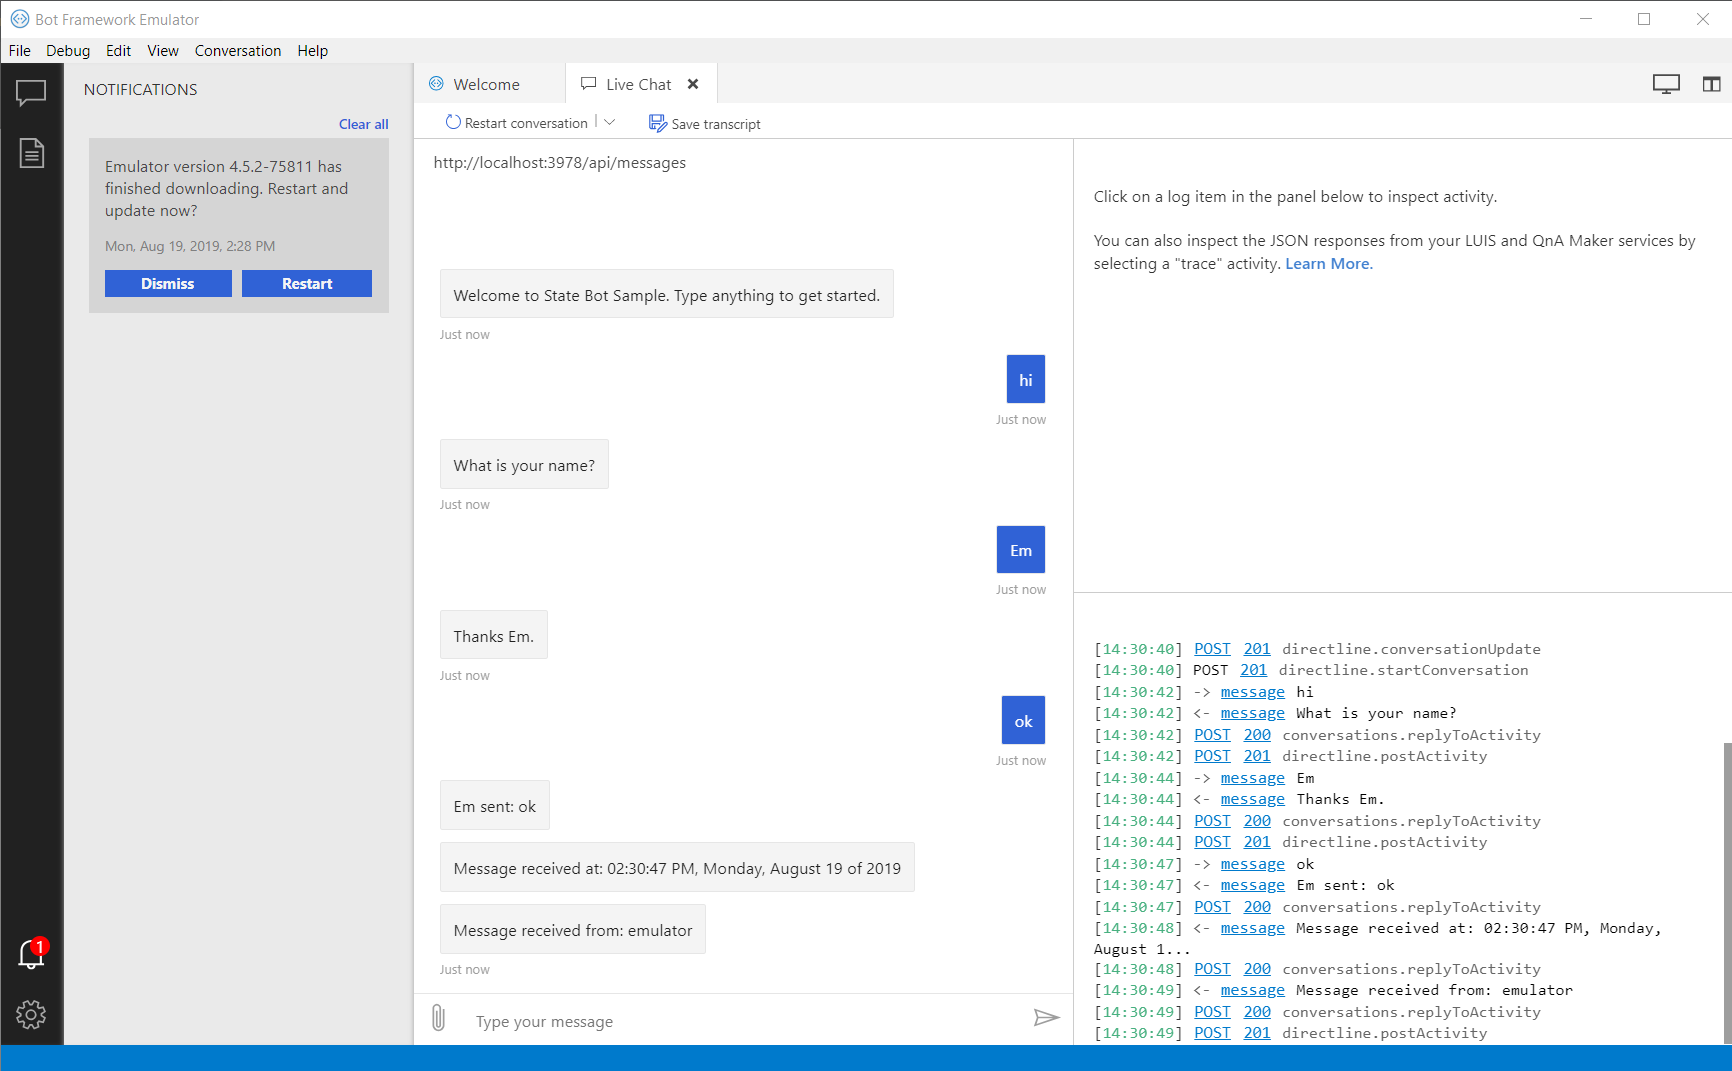Image resolution: width=1732 pixels, height=1071 pixels.
Task: Open the Conversation menu
Action: tap(237, 50)
